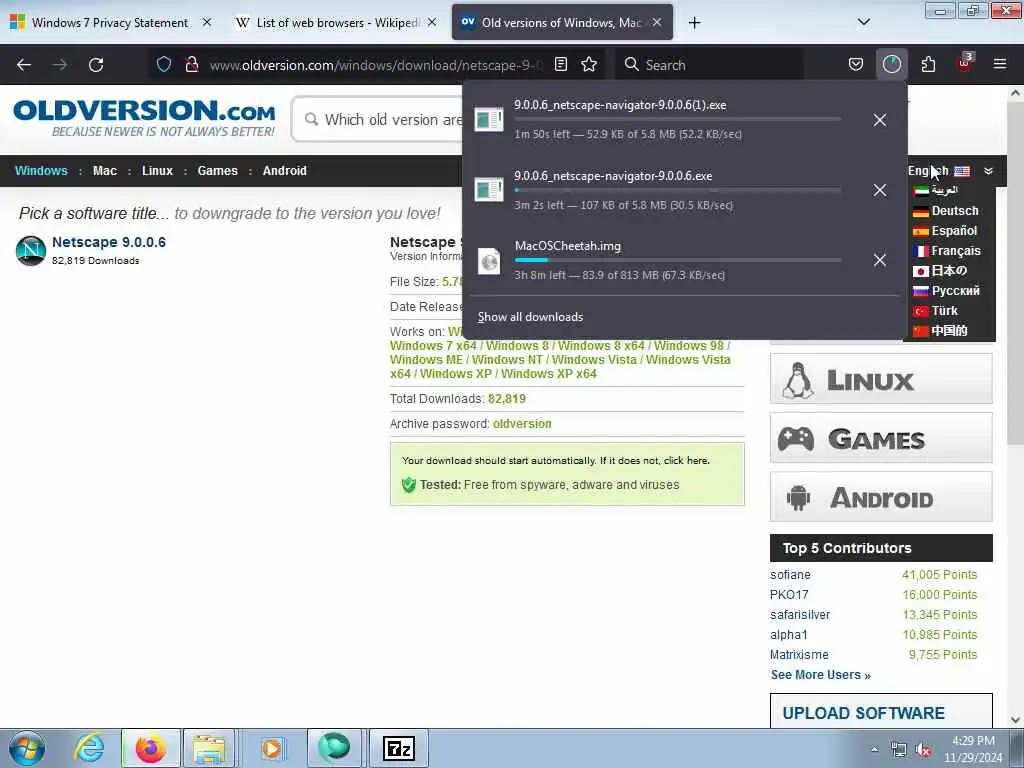1024x768 pixels.
Task: Collapse the English language dropdown chevron
Action: [988, 171]
